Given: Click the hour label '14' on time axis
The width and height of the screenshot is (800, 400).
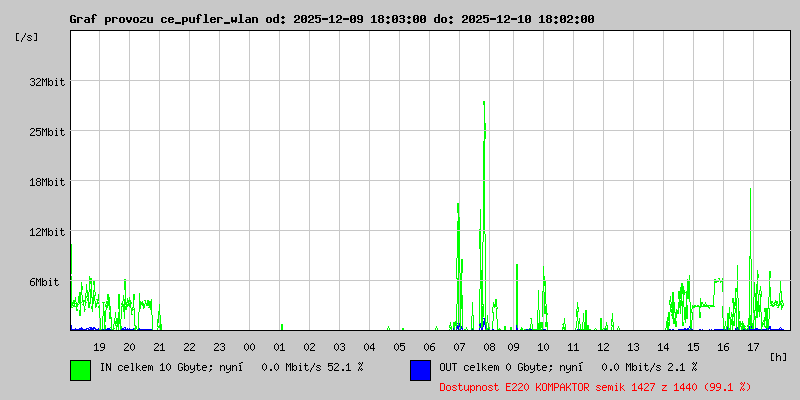Looking at the screenshot, I should tap(663, 347).
